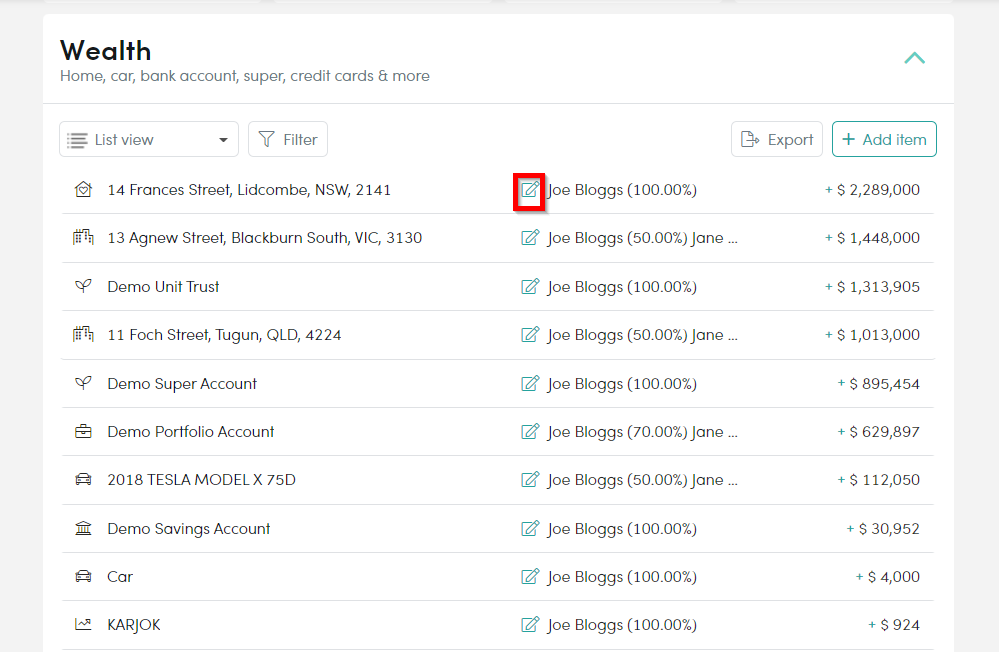Image resolution: width=999 pixels, height=652 pixels.
Task: Click the $ 629,897 value
Action: (884, 431)
